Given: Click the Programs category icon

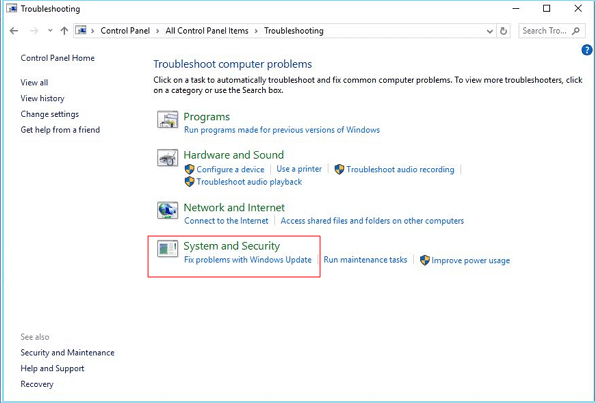Looking at the screenshot, I should point(168,119).
